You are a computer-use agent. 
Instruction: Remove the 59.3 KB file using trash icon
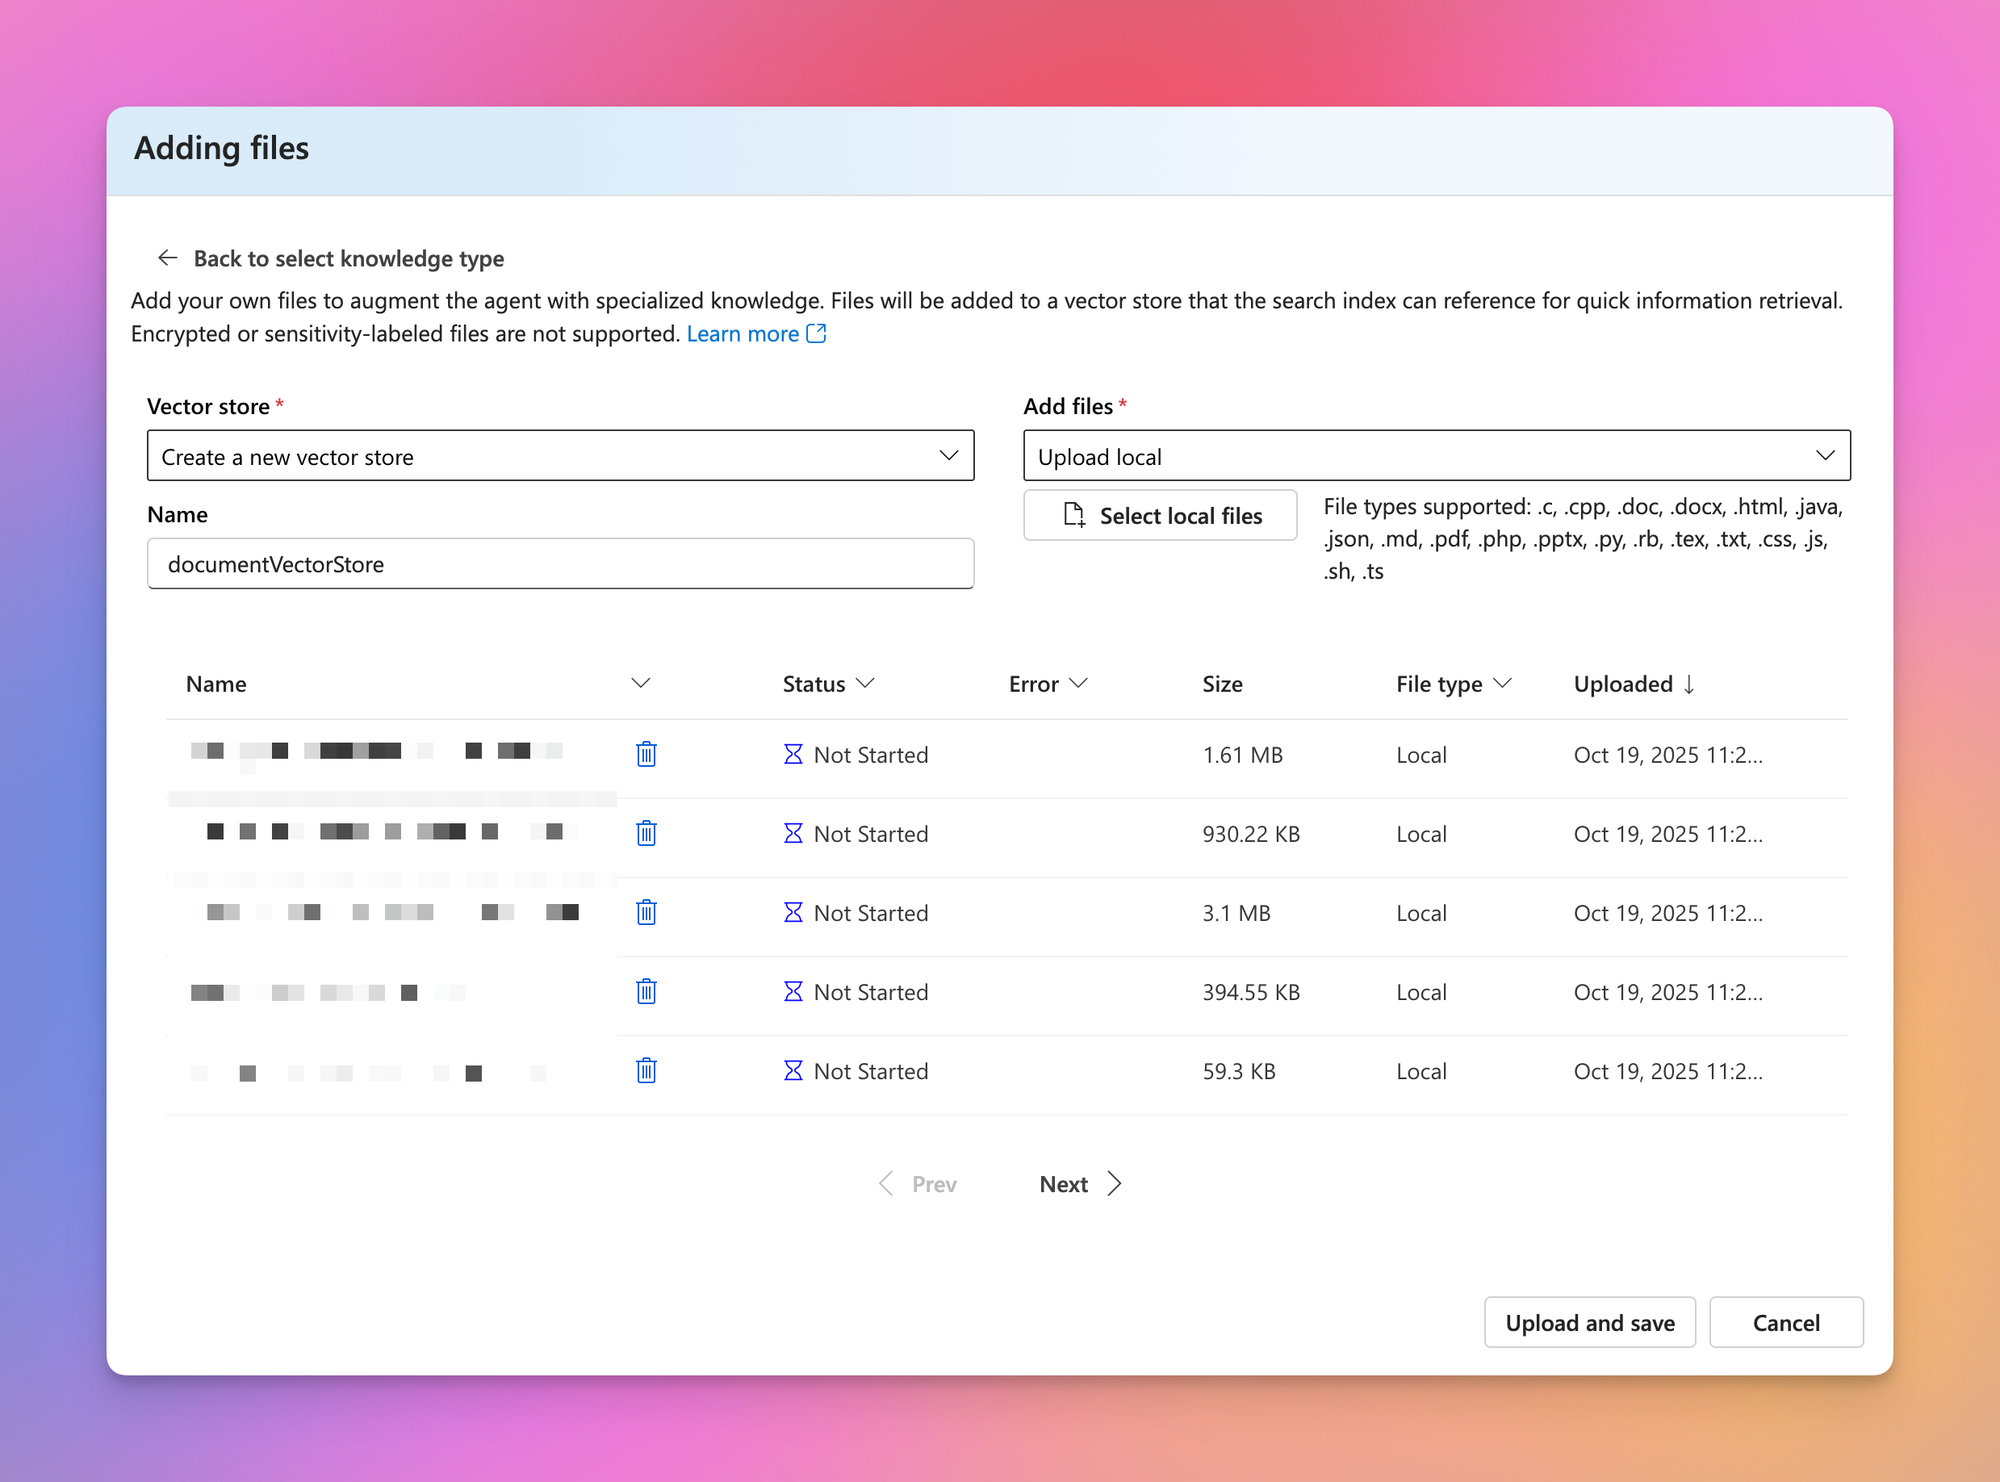pyautogui.click(x=646, y=1070)
